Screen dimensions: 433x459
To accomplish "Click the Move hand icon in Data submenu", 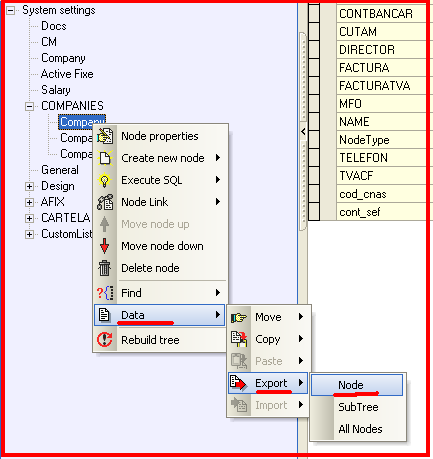I will [239, 317].
